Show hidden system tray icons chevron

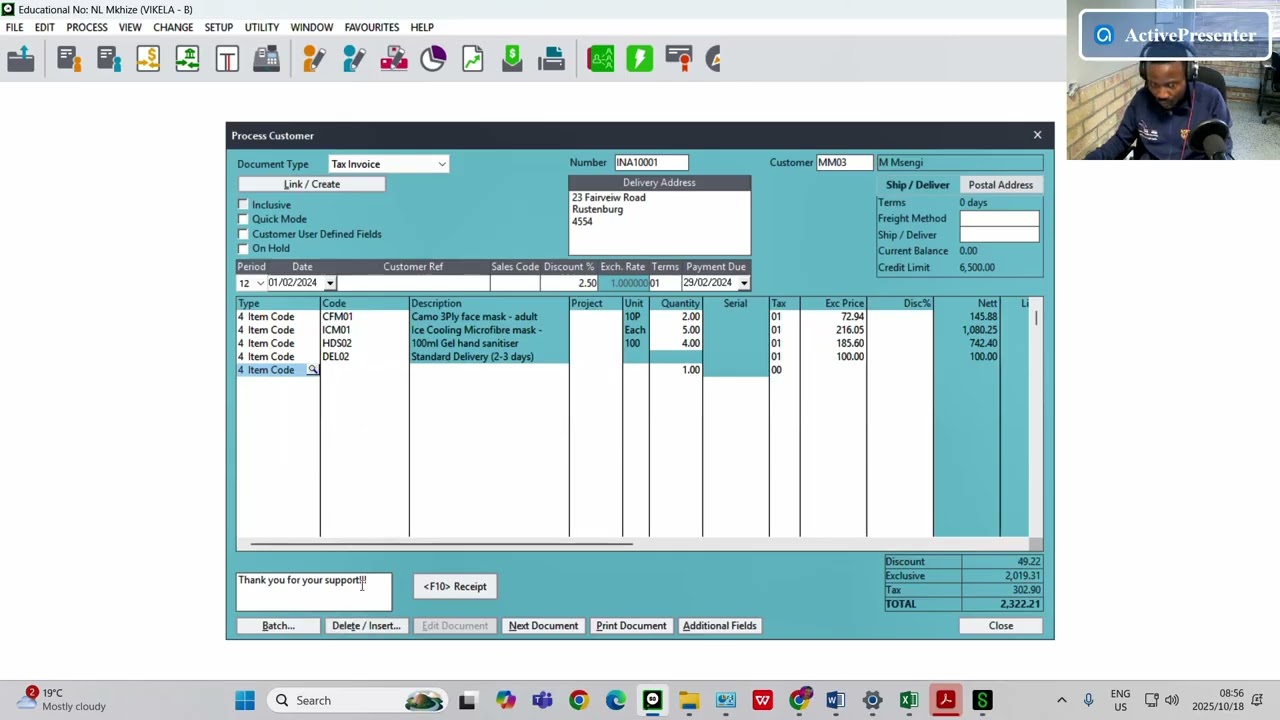click(1061, 700)
